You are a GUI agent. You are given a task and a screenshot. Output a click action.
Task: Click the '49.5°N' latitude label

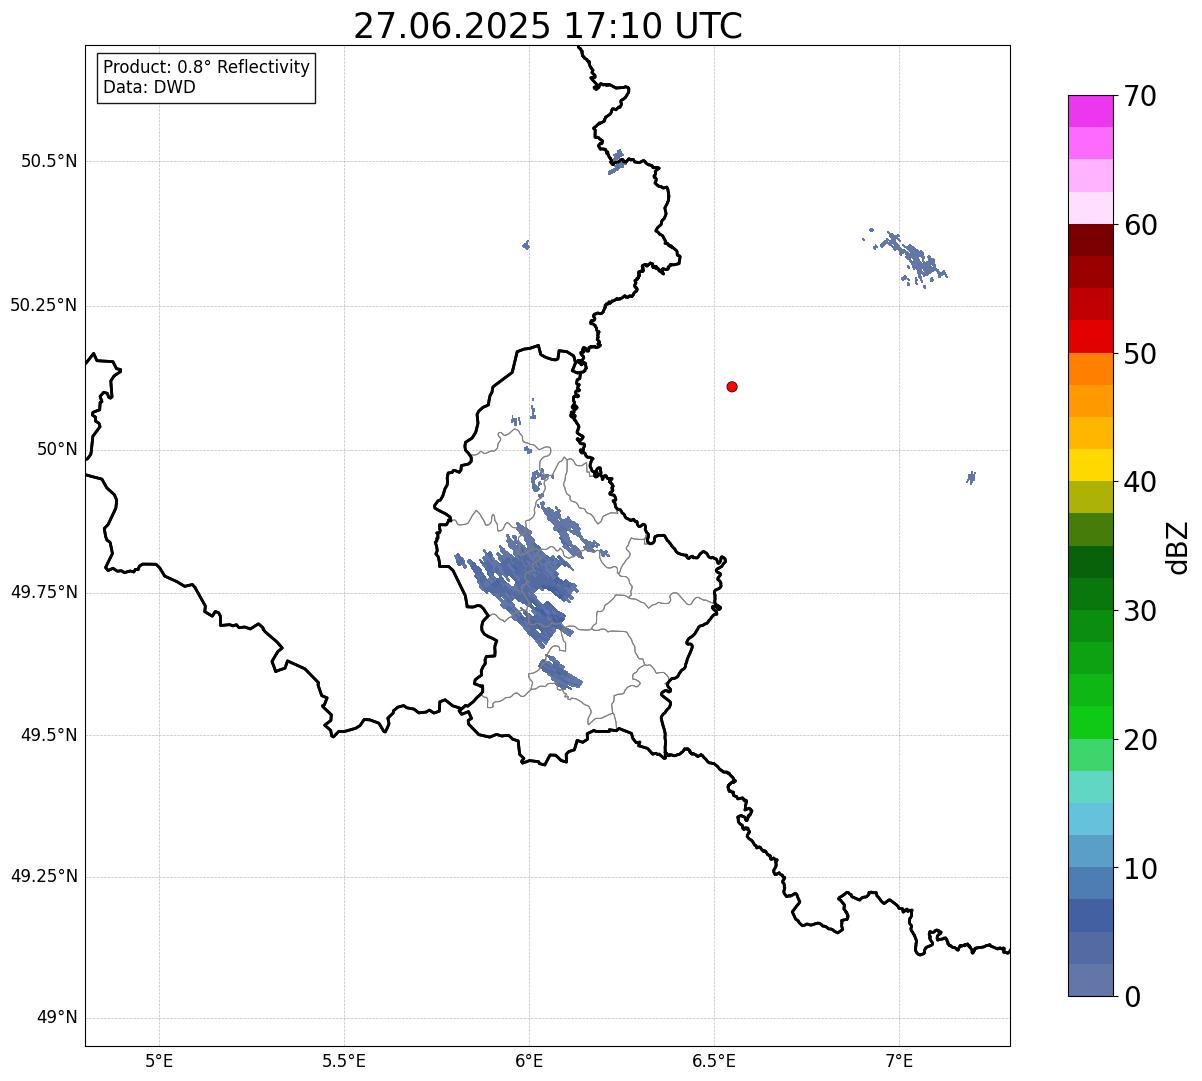click(49, 735)
